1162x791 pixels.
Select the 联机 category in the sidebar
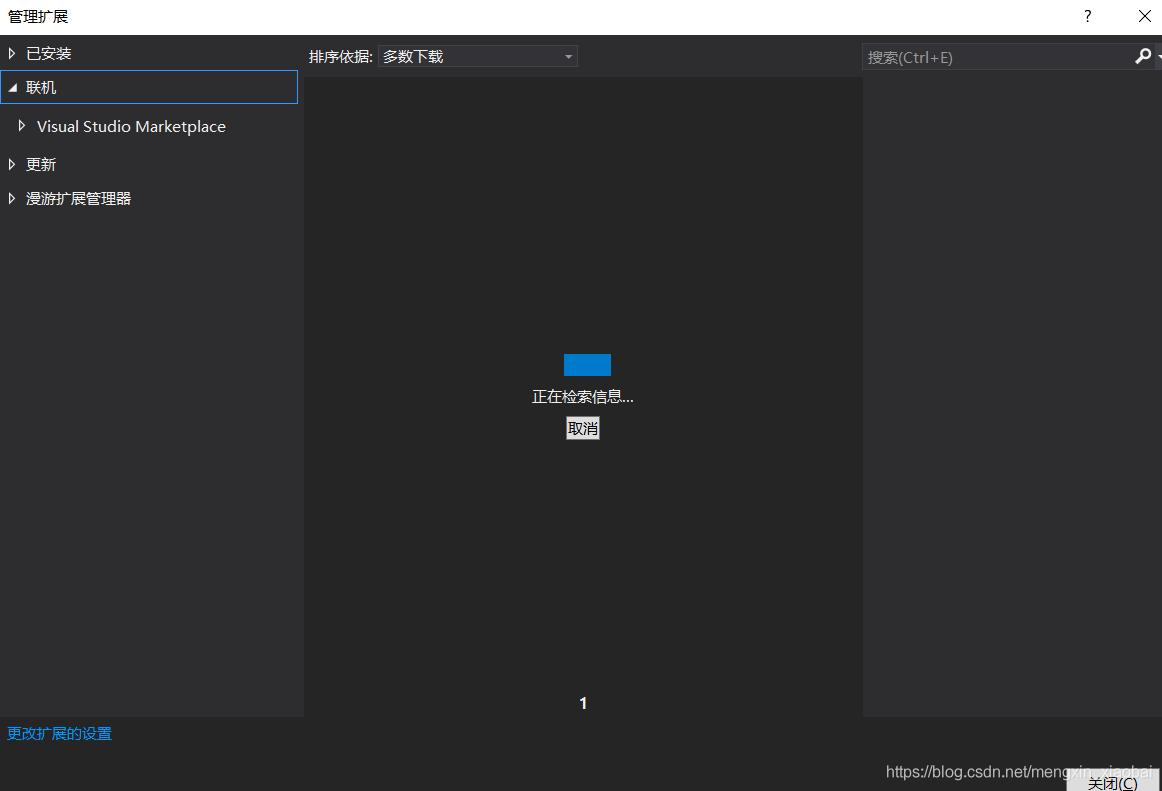(x=43, y=87)
